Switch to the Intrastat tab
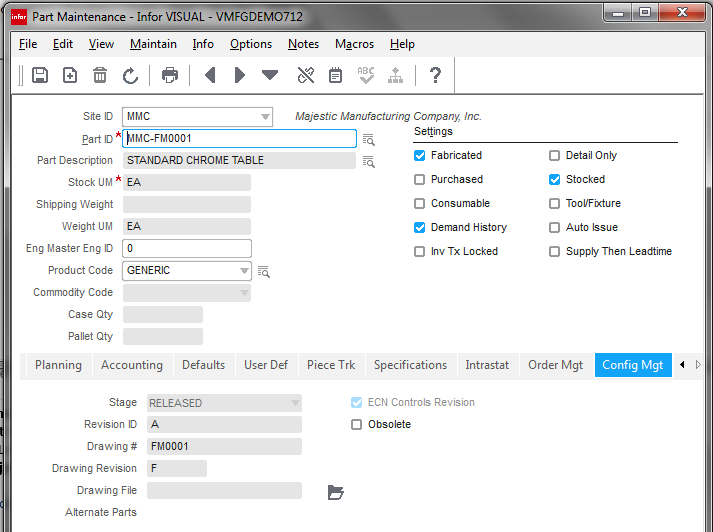The image size is (713, 532). tap(487, 365)
